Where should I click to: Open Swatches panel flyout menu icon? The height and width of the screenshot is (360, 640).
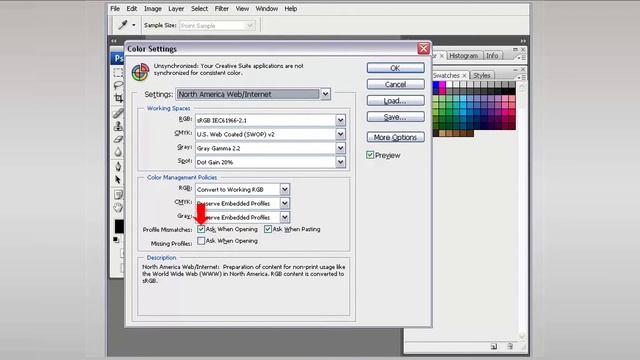(522, 77)
